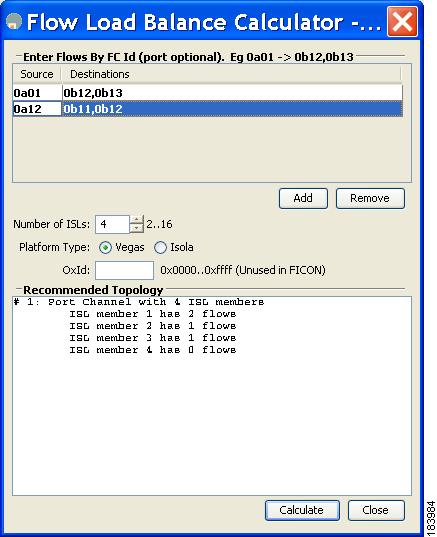
Task: Click the 'ISL member 3 has 1 flows' line
Action: coord(153,338)
